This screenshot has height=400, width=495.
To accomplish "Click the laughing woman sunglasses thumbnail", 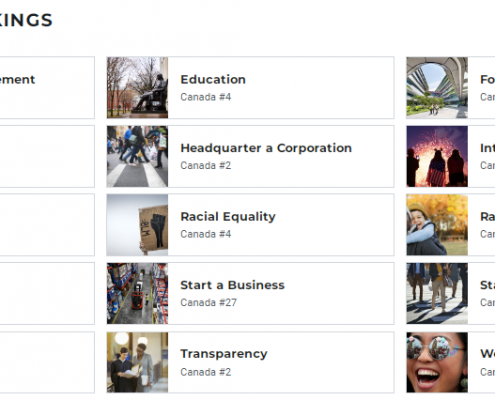I will coord(437,362).
